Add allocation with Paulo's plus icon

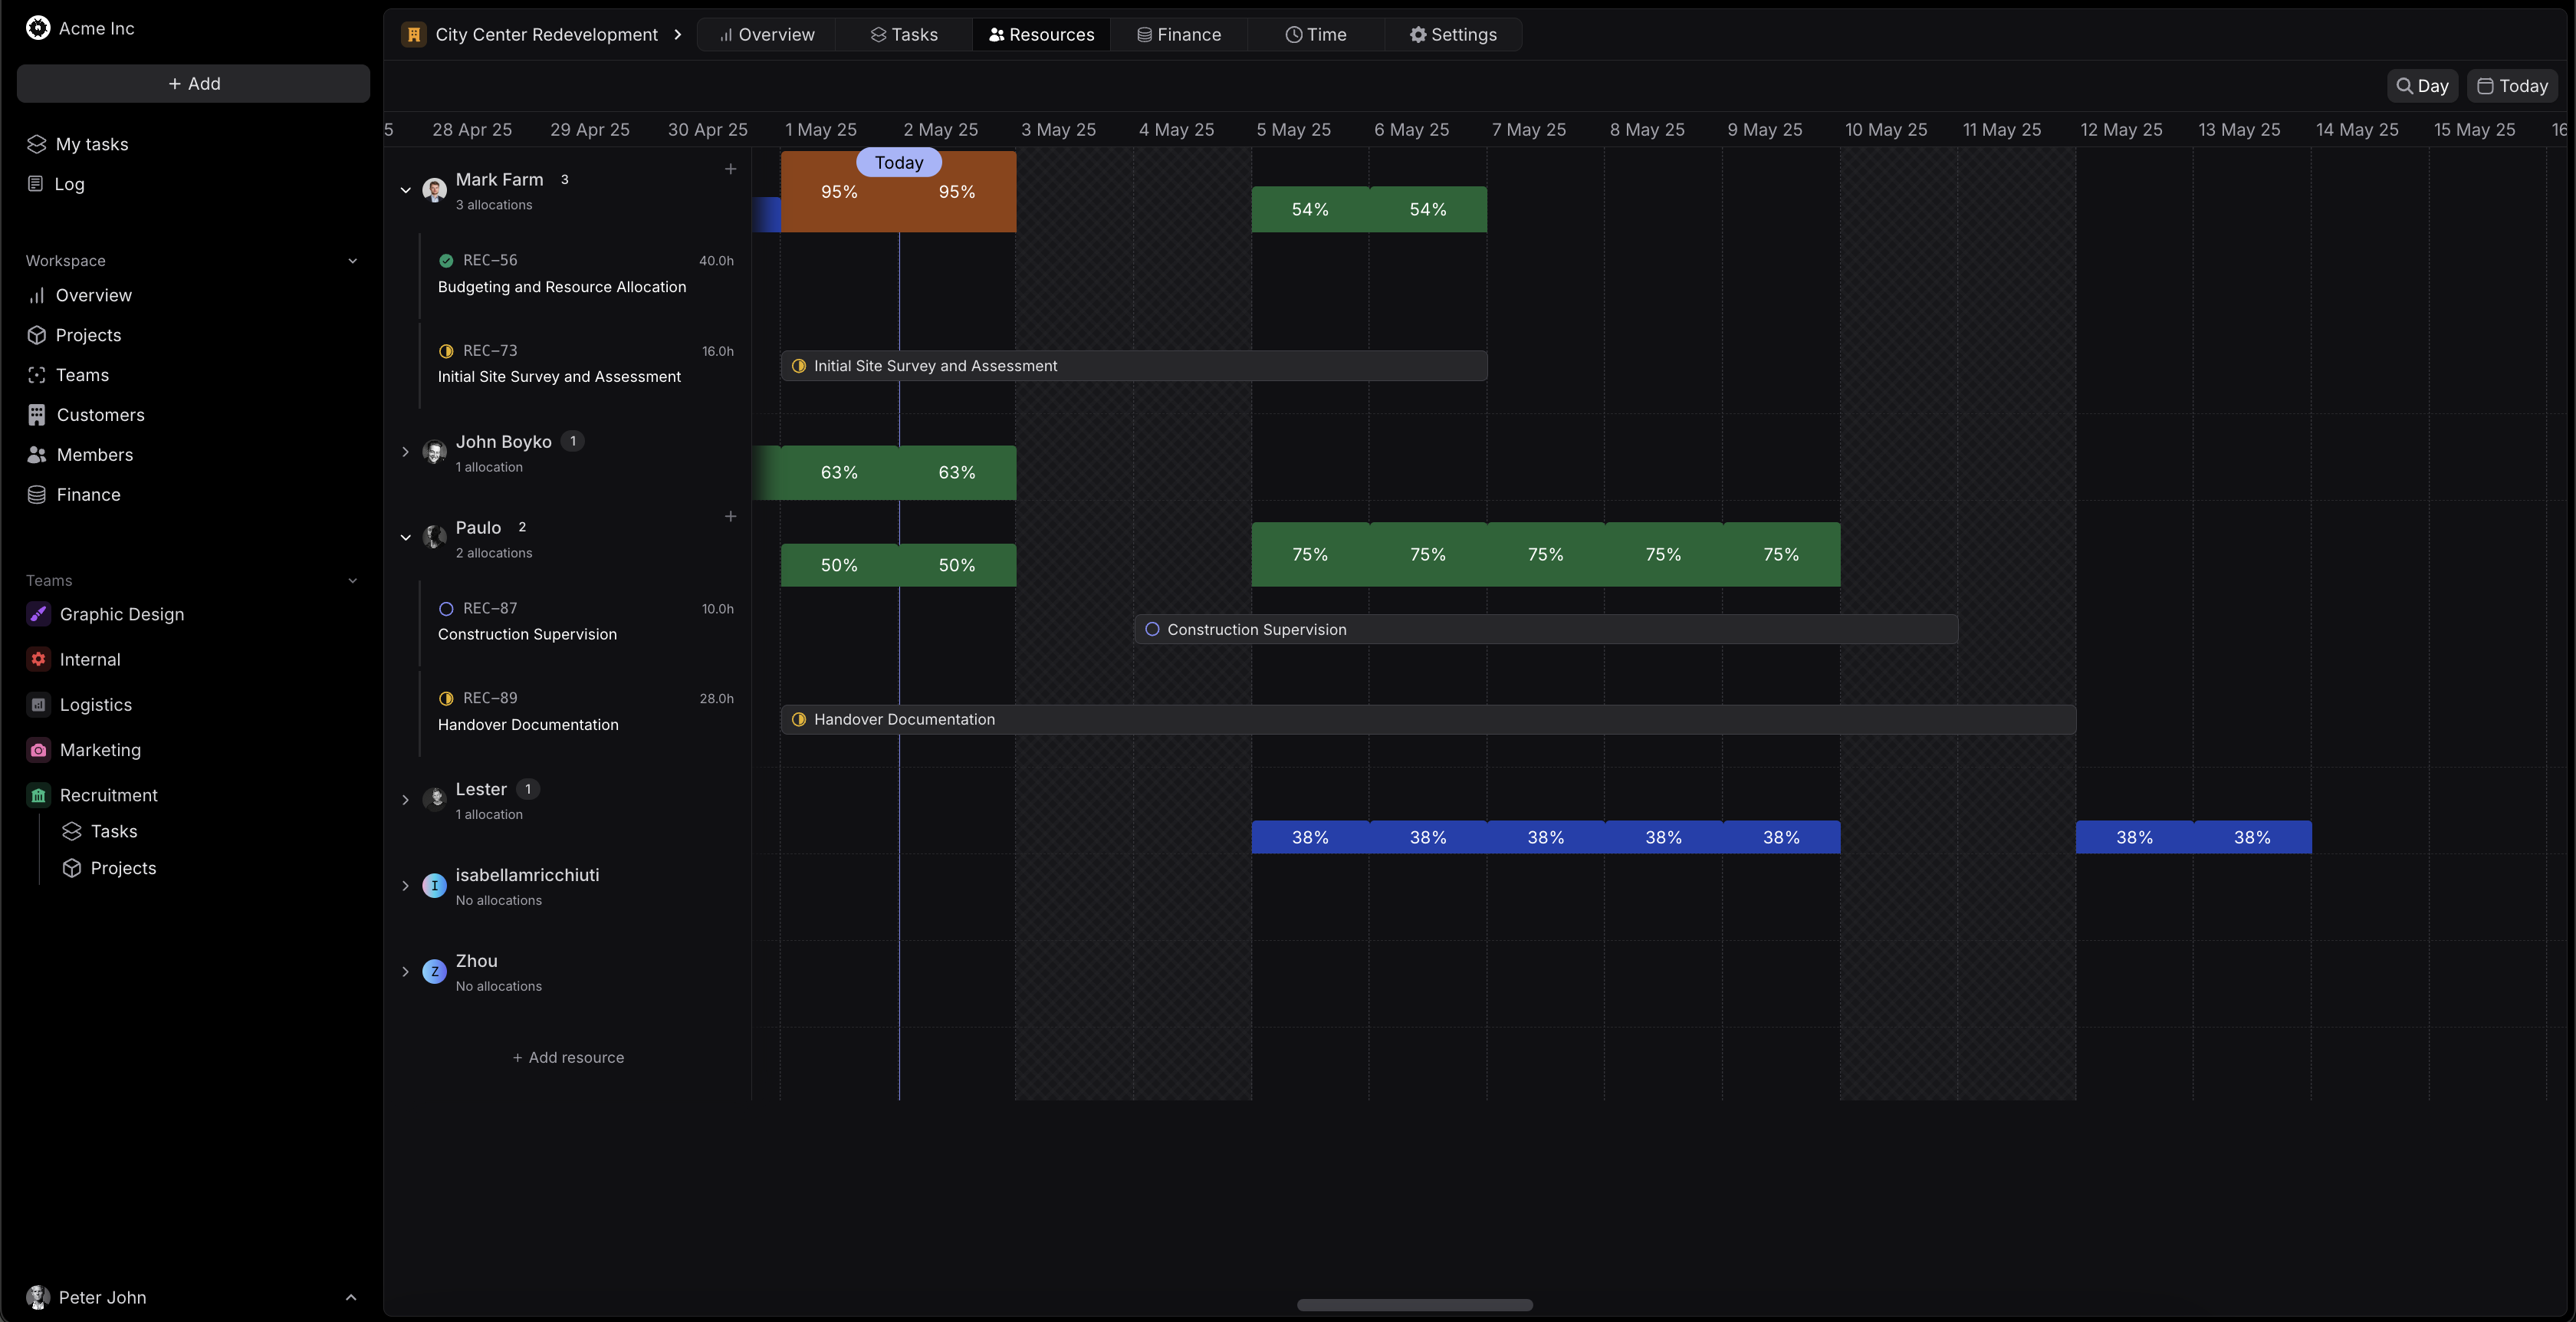point(730,516)
